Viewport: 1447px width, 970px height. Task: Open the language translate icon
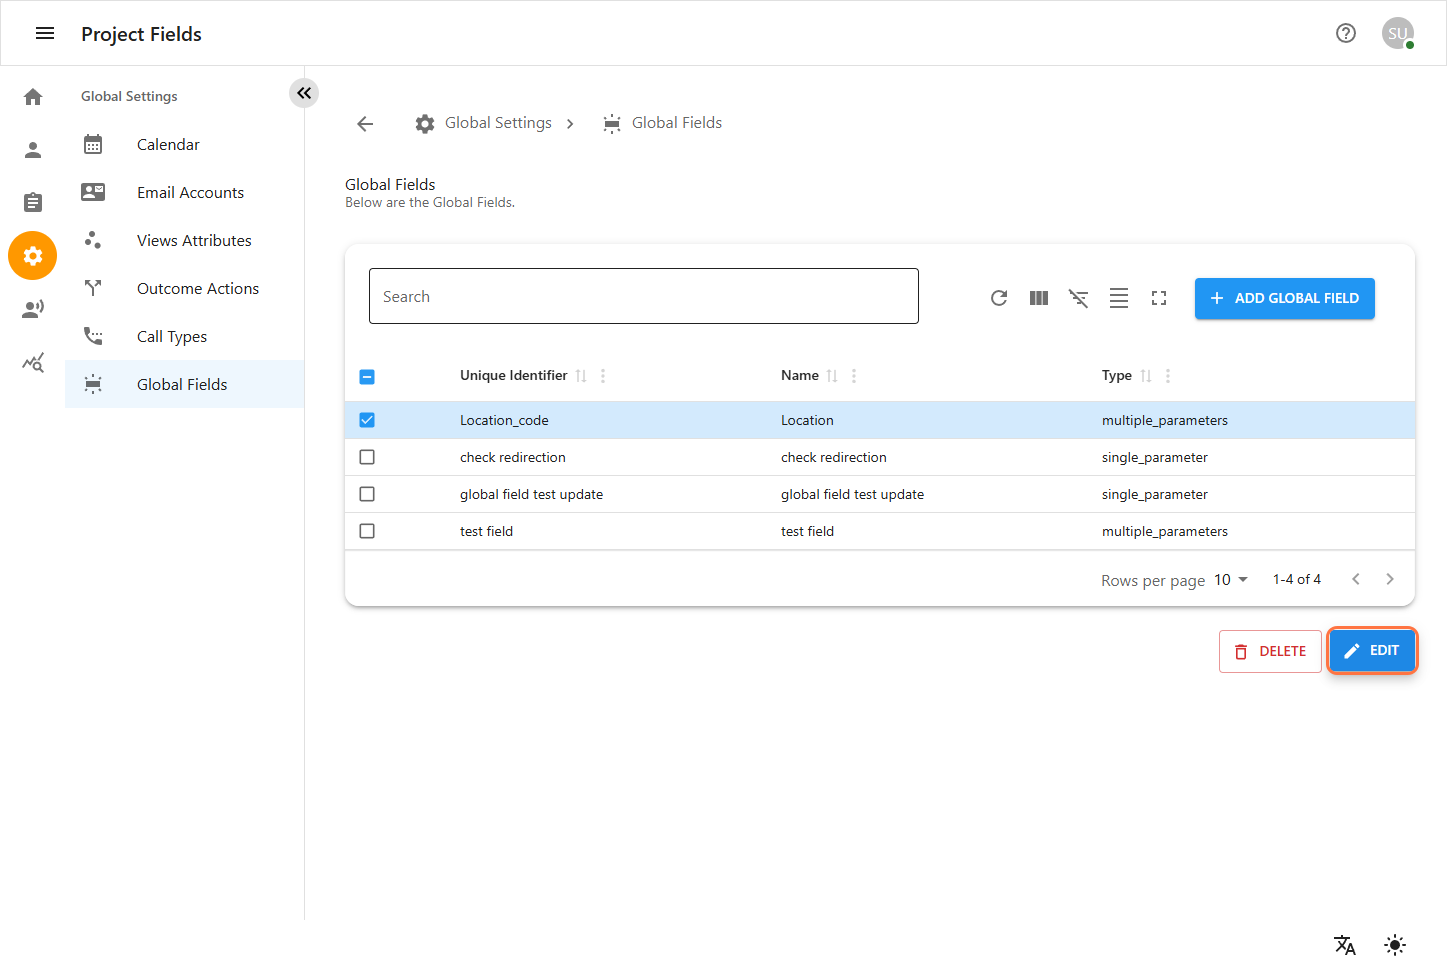(1344, 944)
